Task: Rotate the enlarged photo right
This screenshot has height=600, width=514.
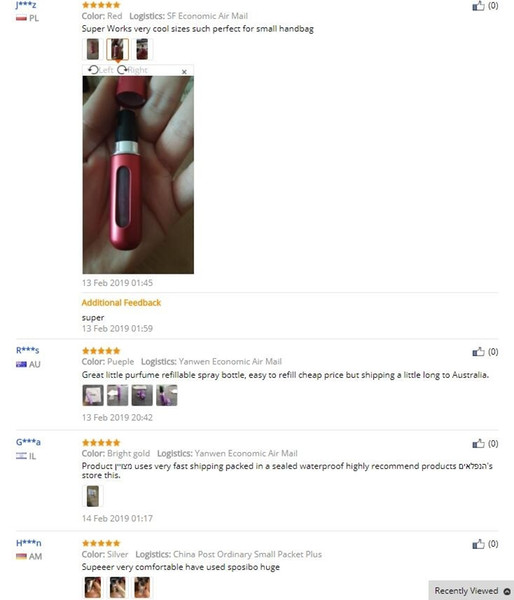Action: (132, 70)
